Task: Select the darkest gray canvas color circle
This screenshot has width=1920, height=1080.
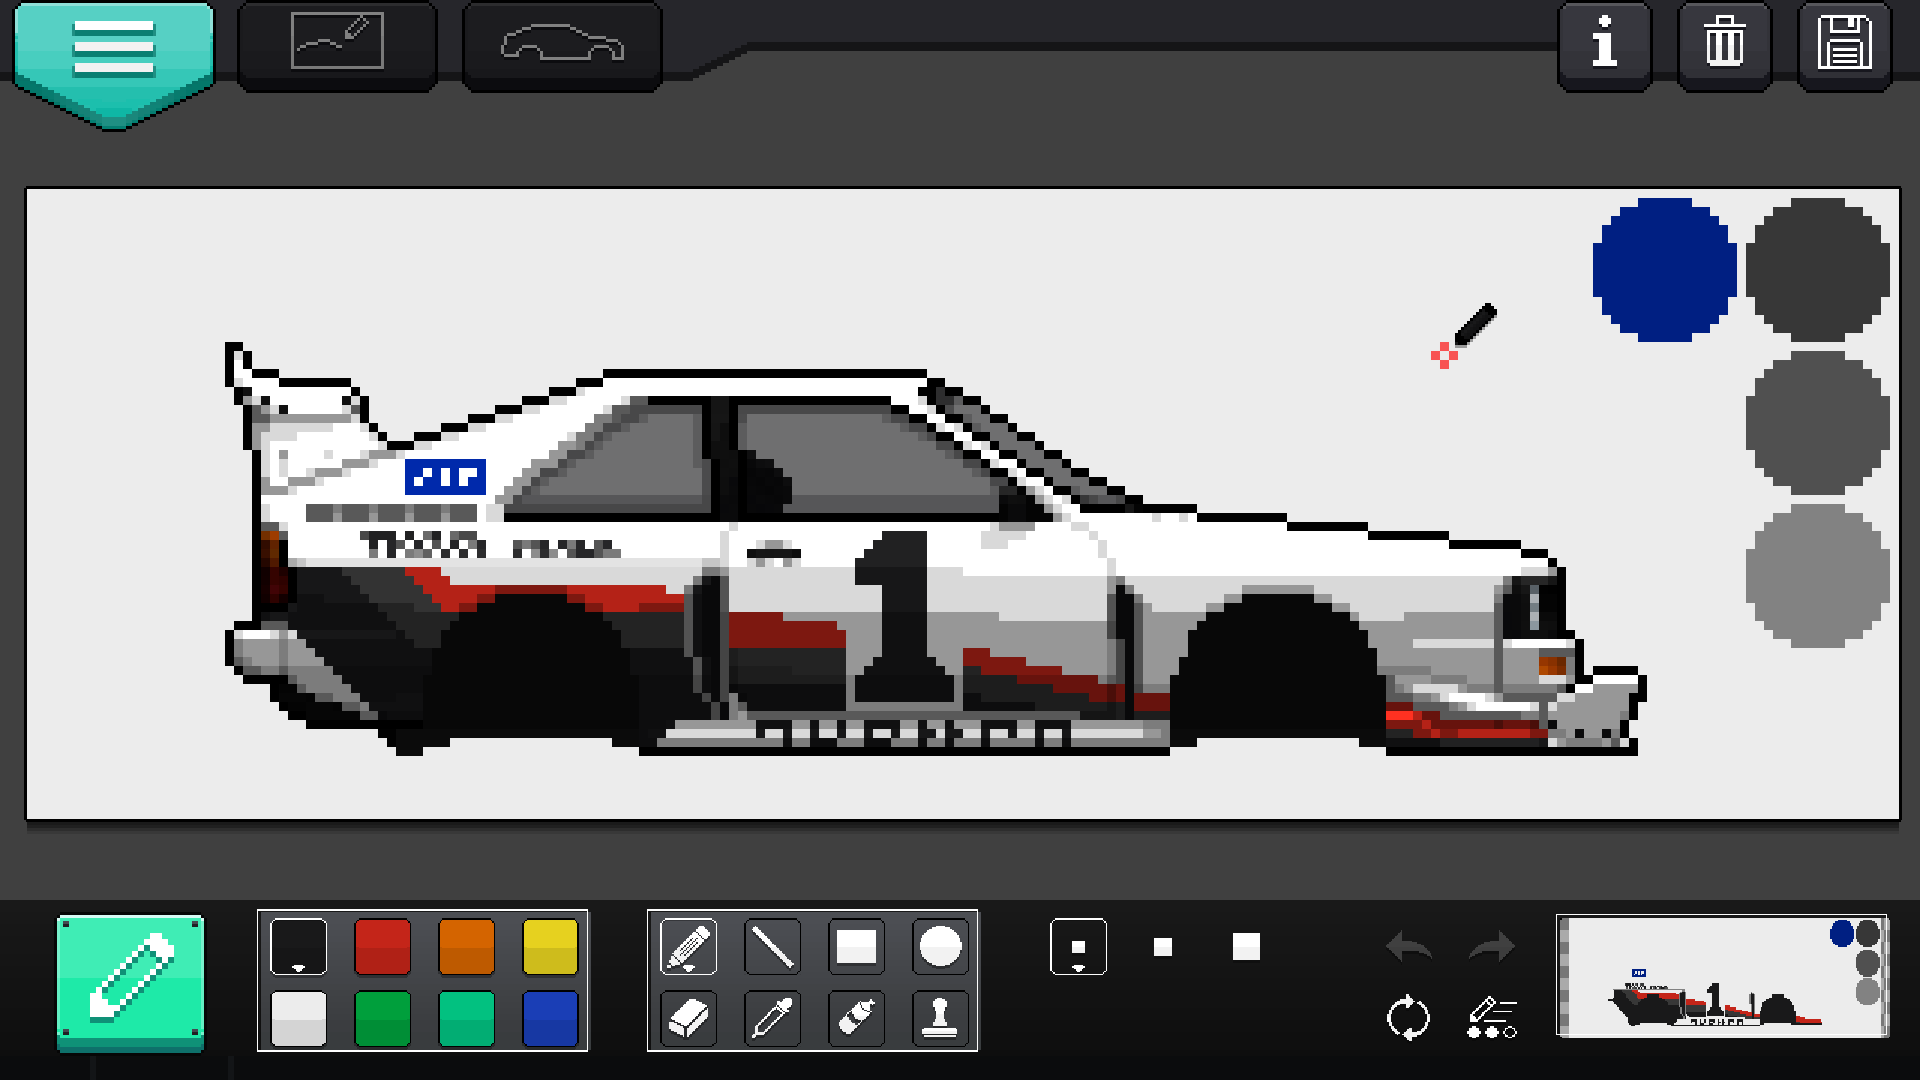Action: [1817, 269]
